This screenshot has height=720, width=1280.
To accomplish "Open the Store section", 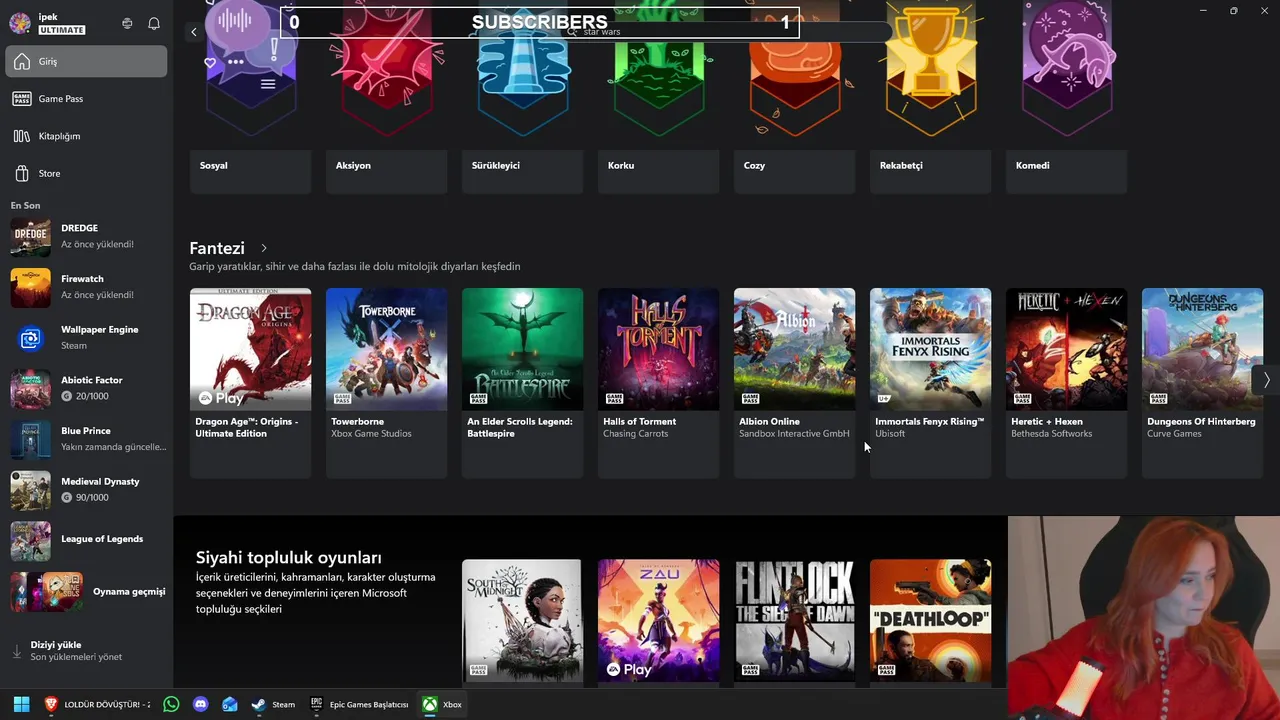I will [86, 173].
